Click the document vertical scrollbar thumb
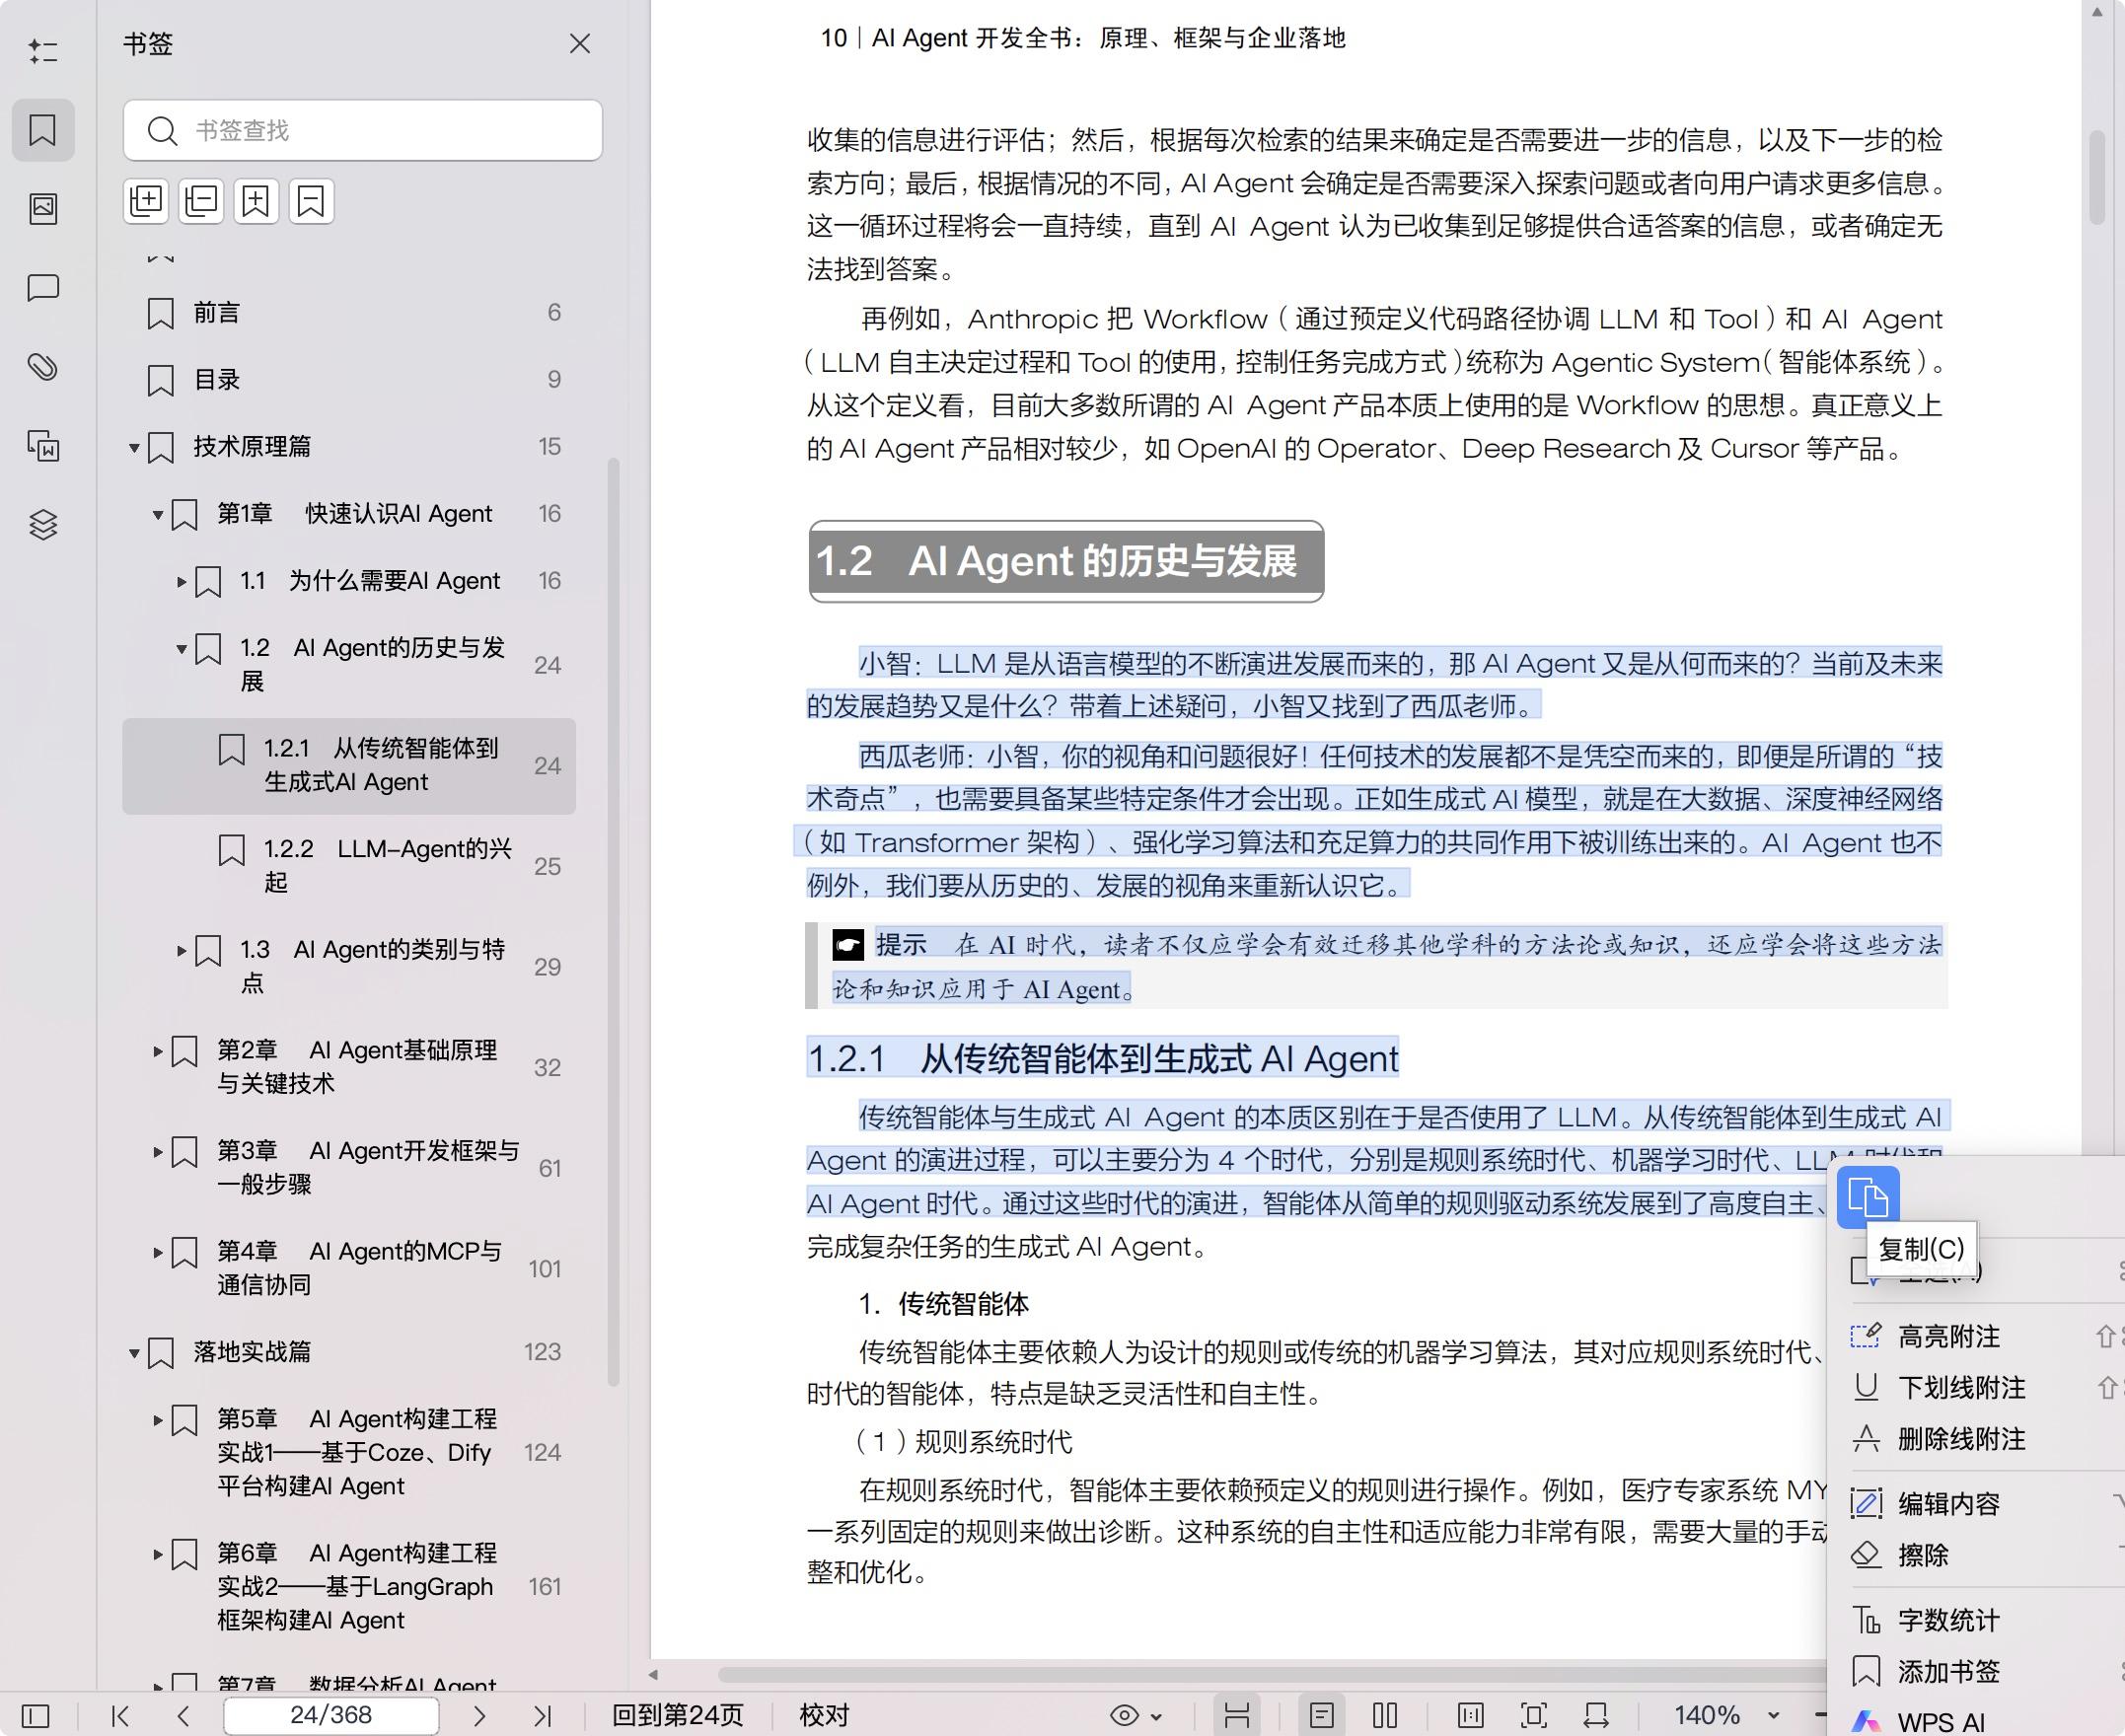2125x1736 pixels. (x=2098, y=178)
